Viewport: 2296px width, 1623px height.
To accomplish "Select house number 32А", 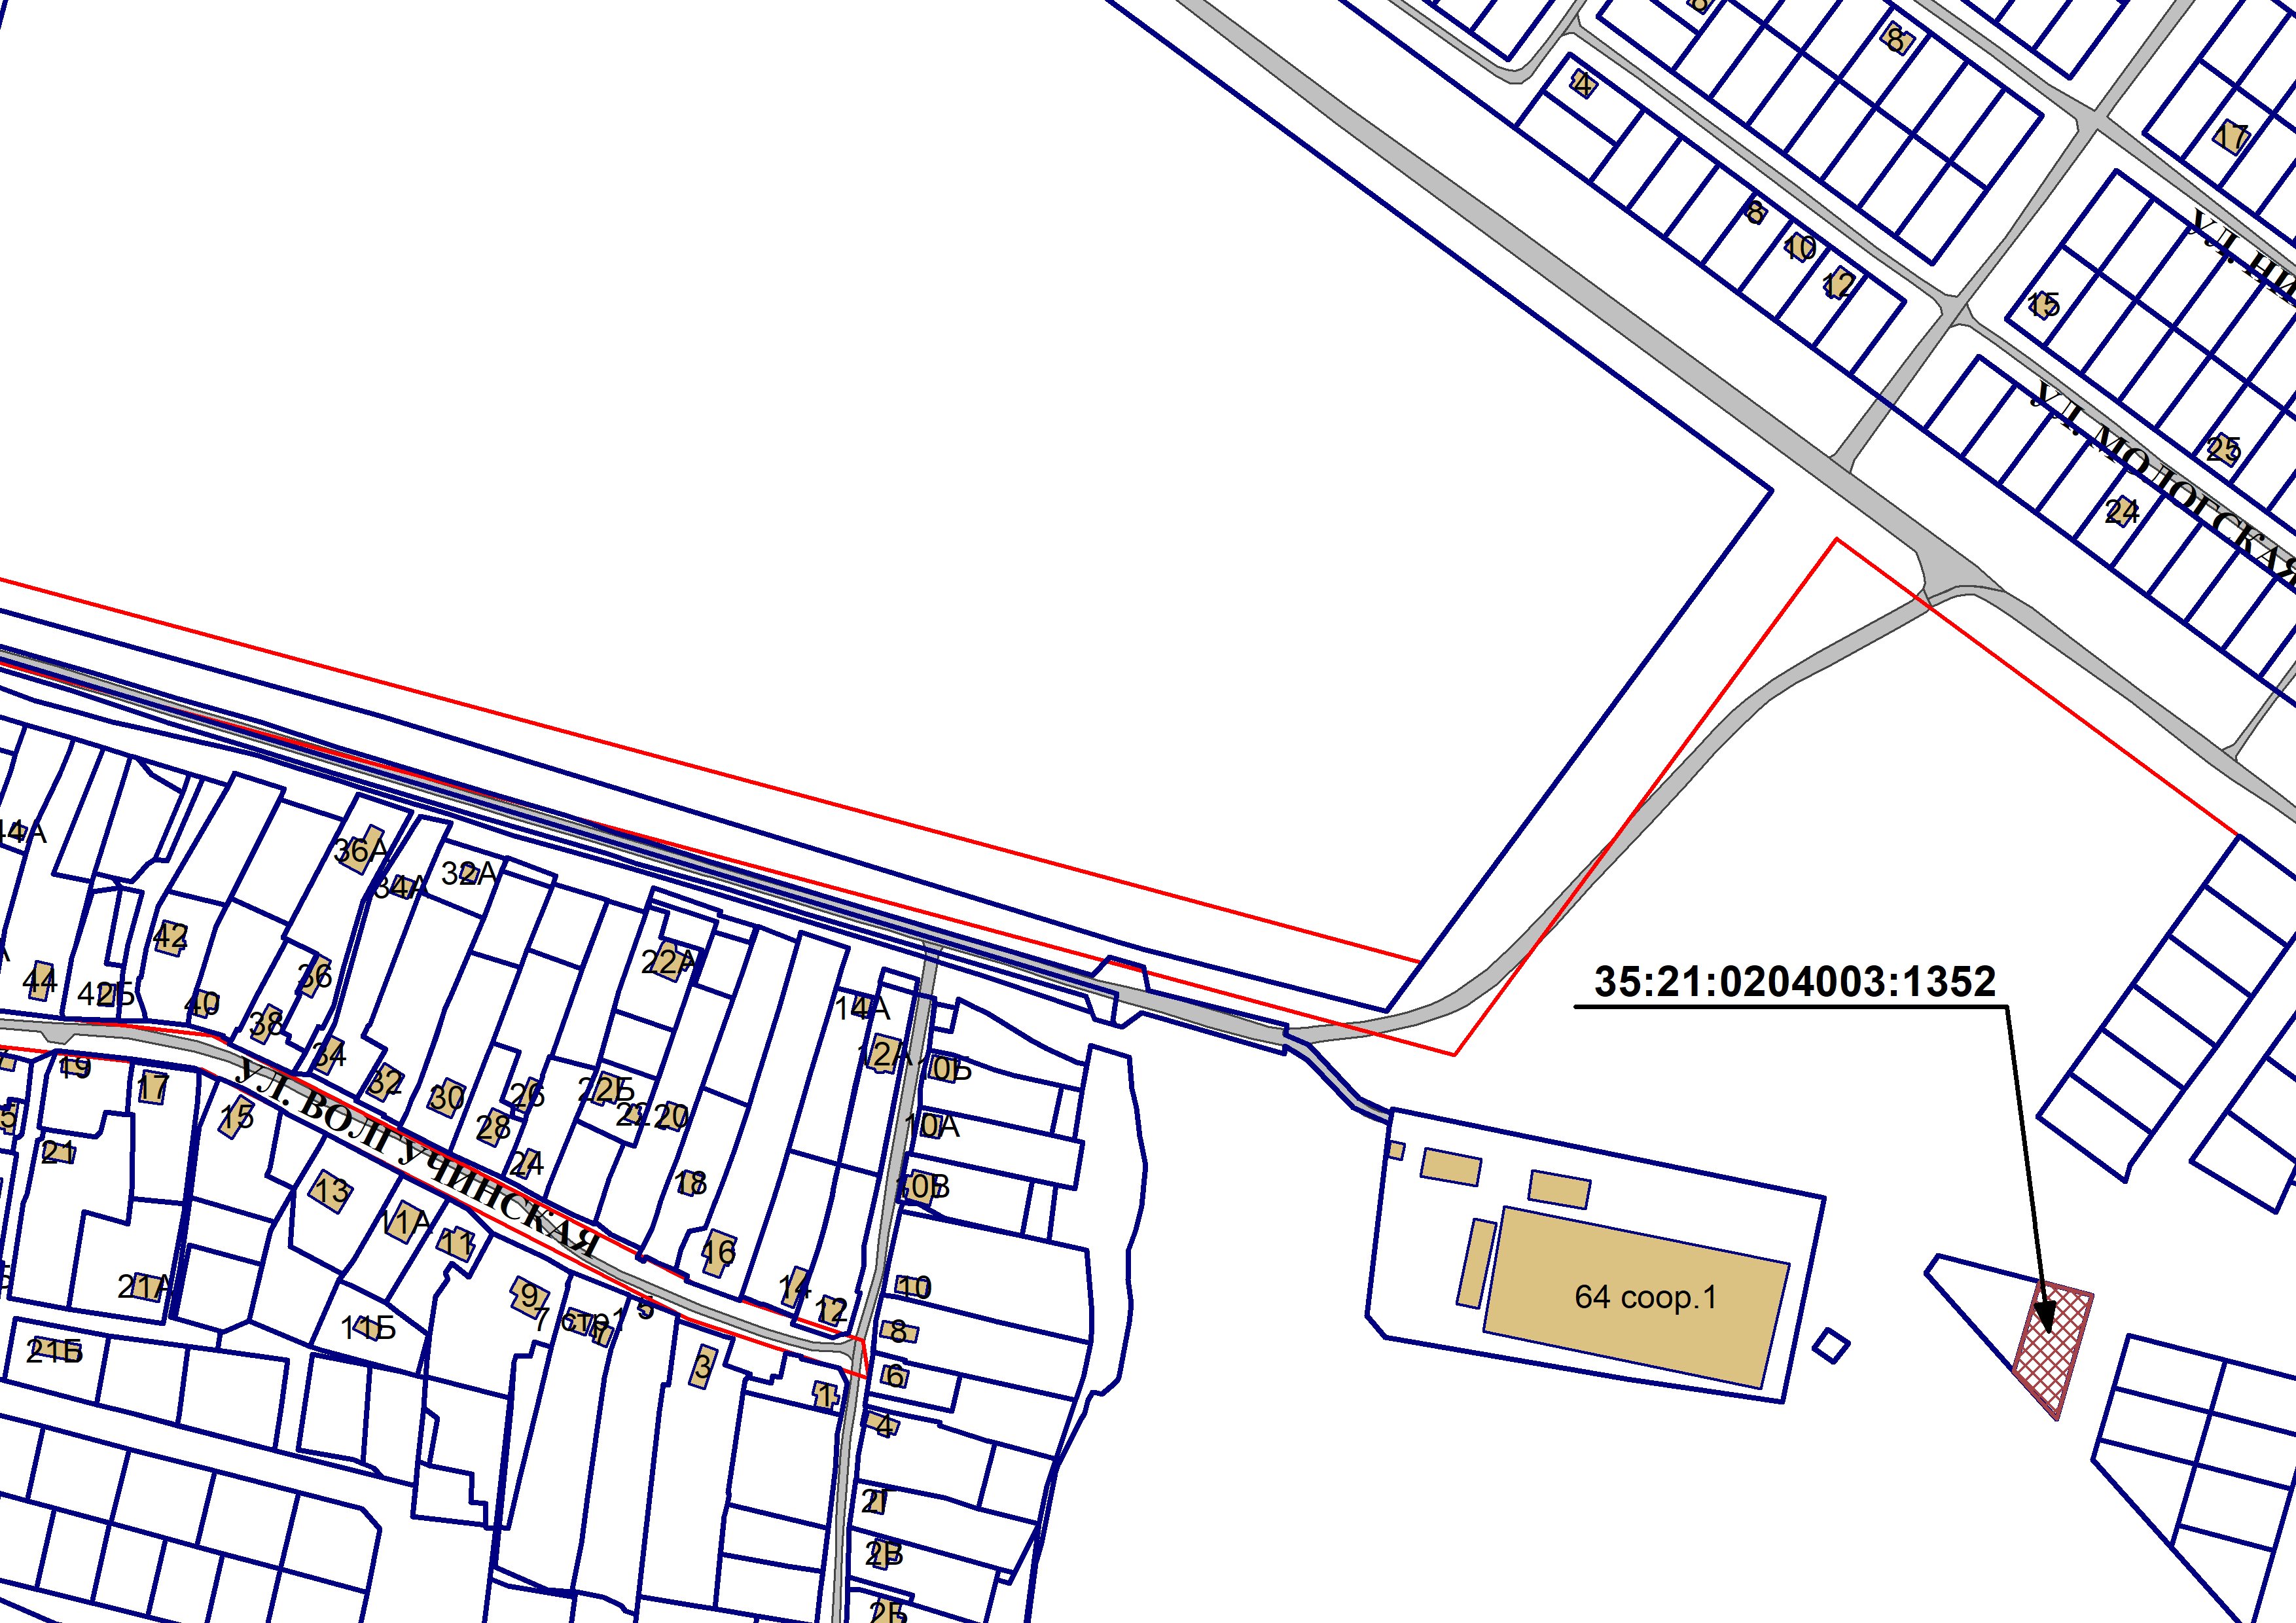I will (x=469, y=874).
